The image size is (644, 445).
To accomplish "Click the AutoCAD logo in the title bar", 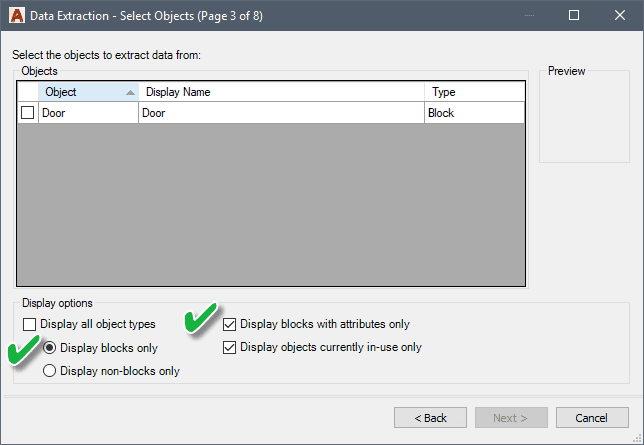I will [16, 16].
